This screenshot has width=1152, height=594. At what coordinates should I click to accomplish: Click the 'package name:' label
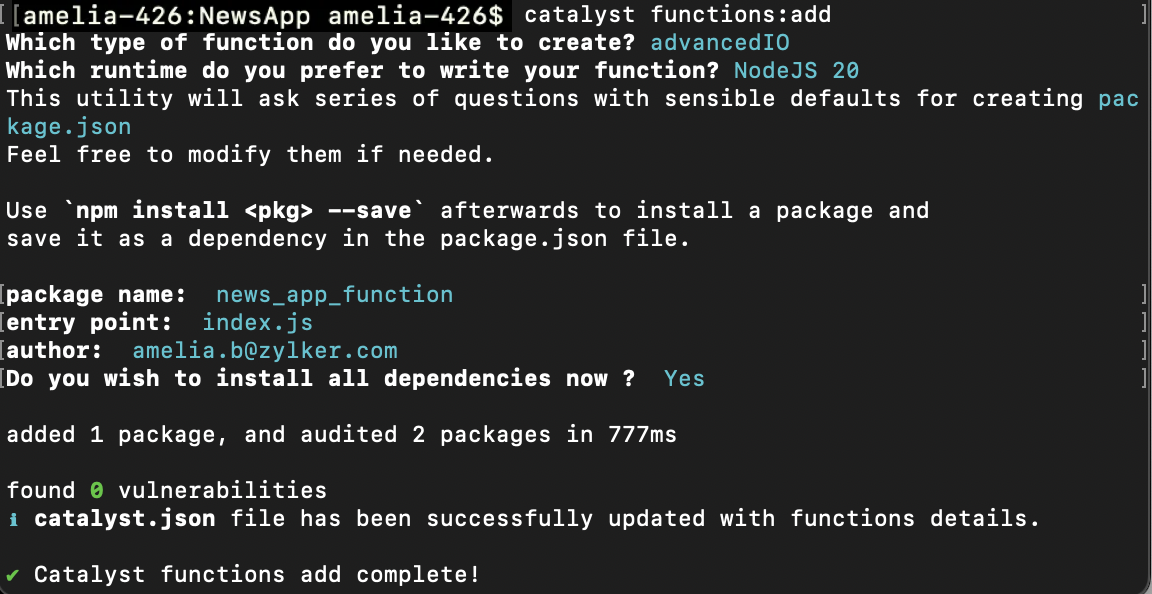coord(96,295)
